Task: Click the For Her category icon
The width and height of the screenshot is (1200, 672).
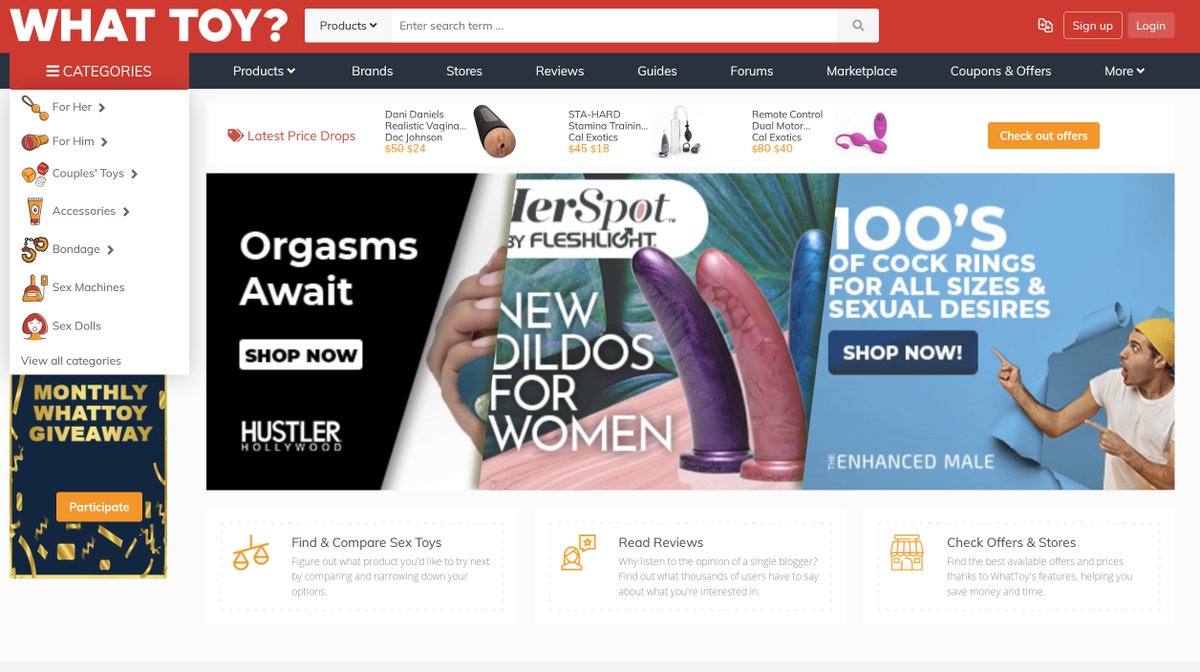Action: pyautogui.click(x=34, y=107)
